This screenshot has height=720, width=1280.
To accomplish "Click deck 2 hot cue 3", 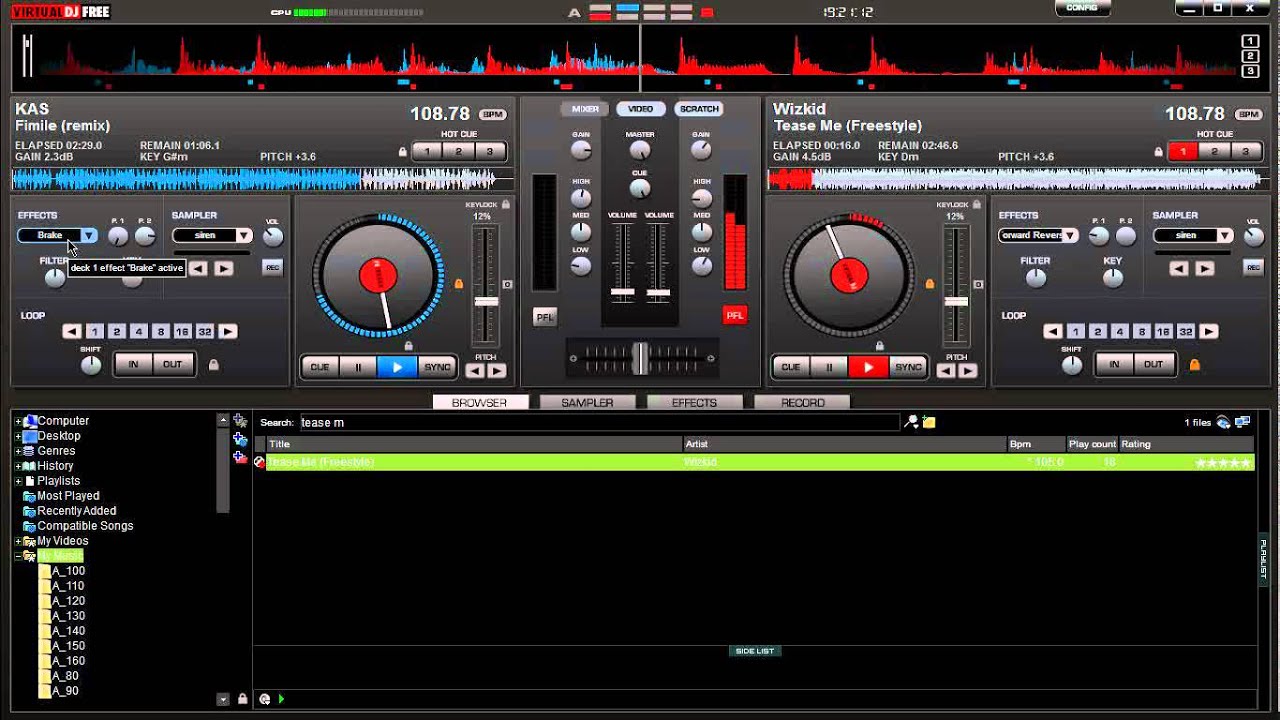I will (1245, 152).
